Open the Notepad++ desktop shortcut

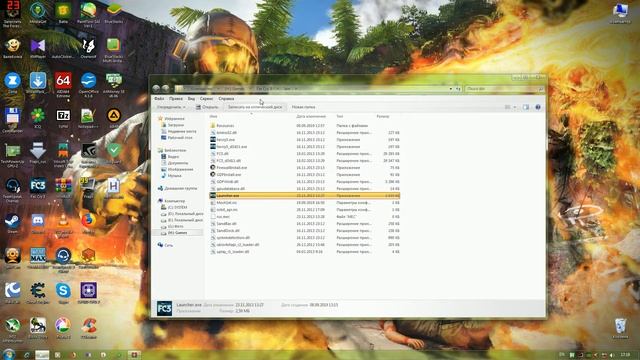coord(88,118)
